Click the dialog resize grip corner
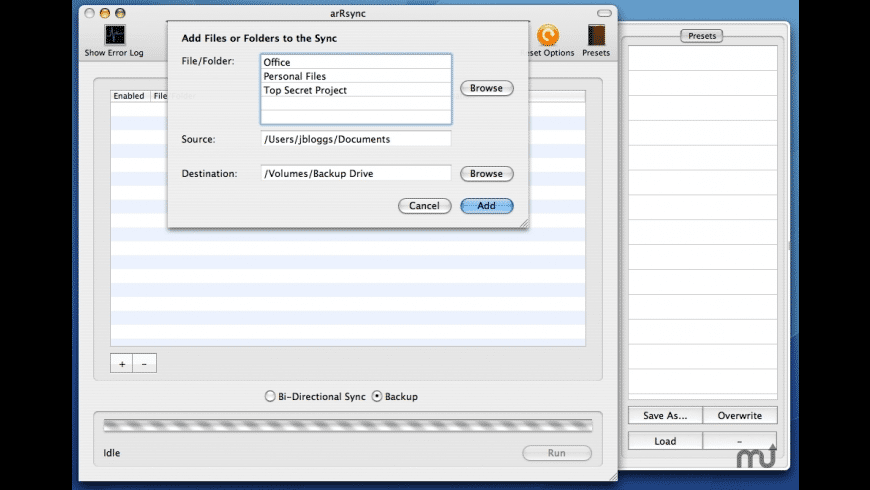Image resolution: width=870 pixels, height=490 pixels. pos(523,223)
